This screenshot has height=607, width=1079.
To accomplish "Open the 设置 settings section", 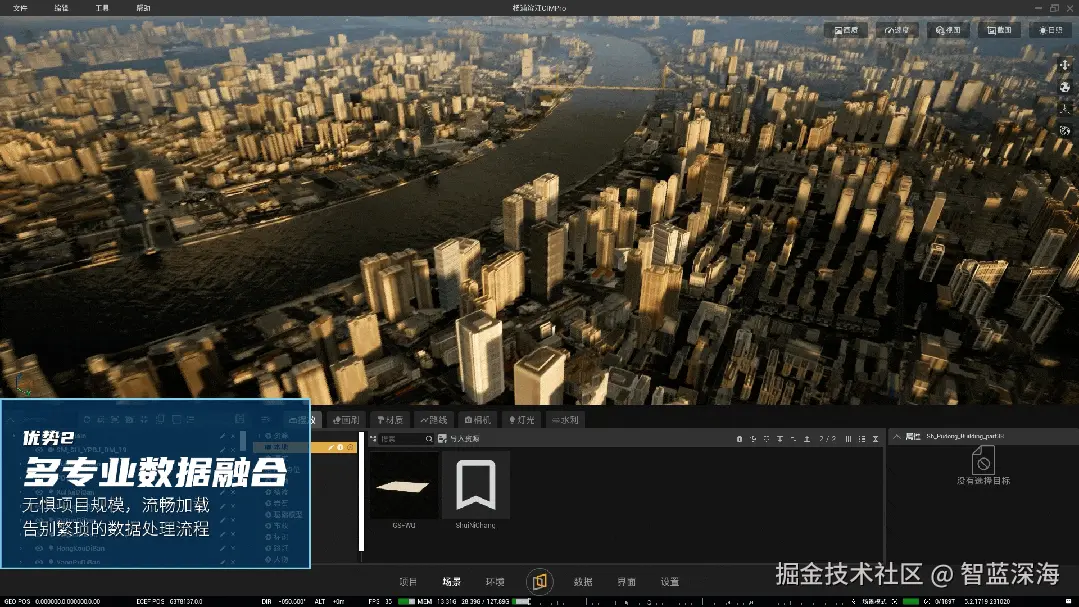I will click(670, 582).
